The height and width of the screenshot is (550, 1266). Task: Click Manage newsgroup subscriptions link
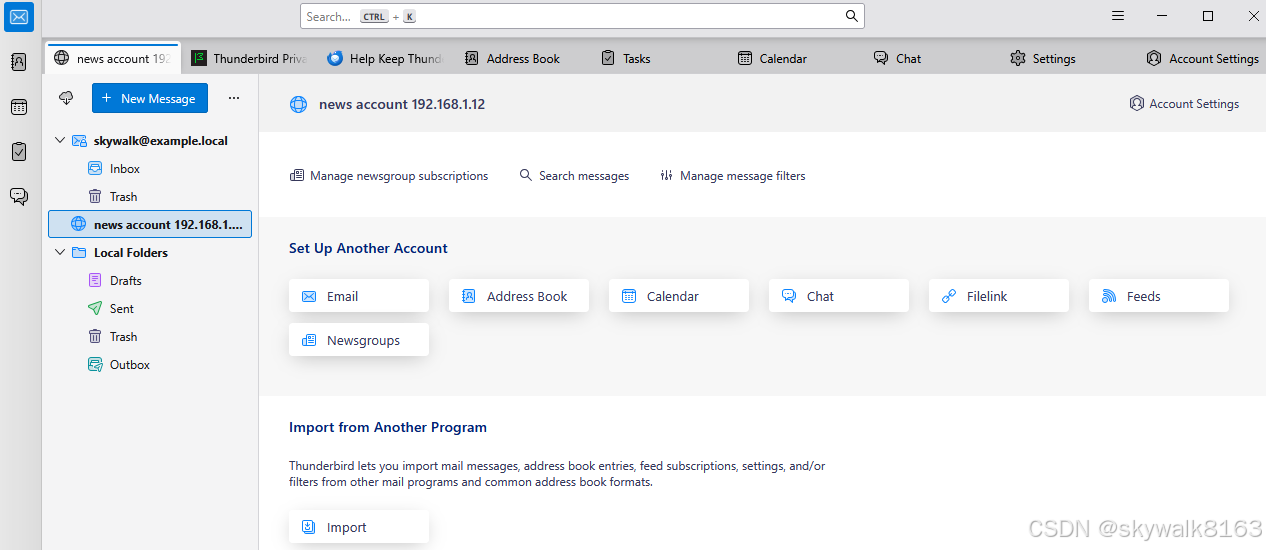pos(389,175)
